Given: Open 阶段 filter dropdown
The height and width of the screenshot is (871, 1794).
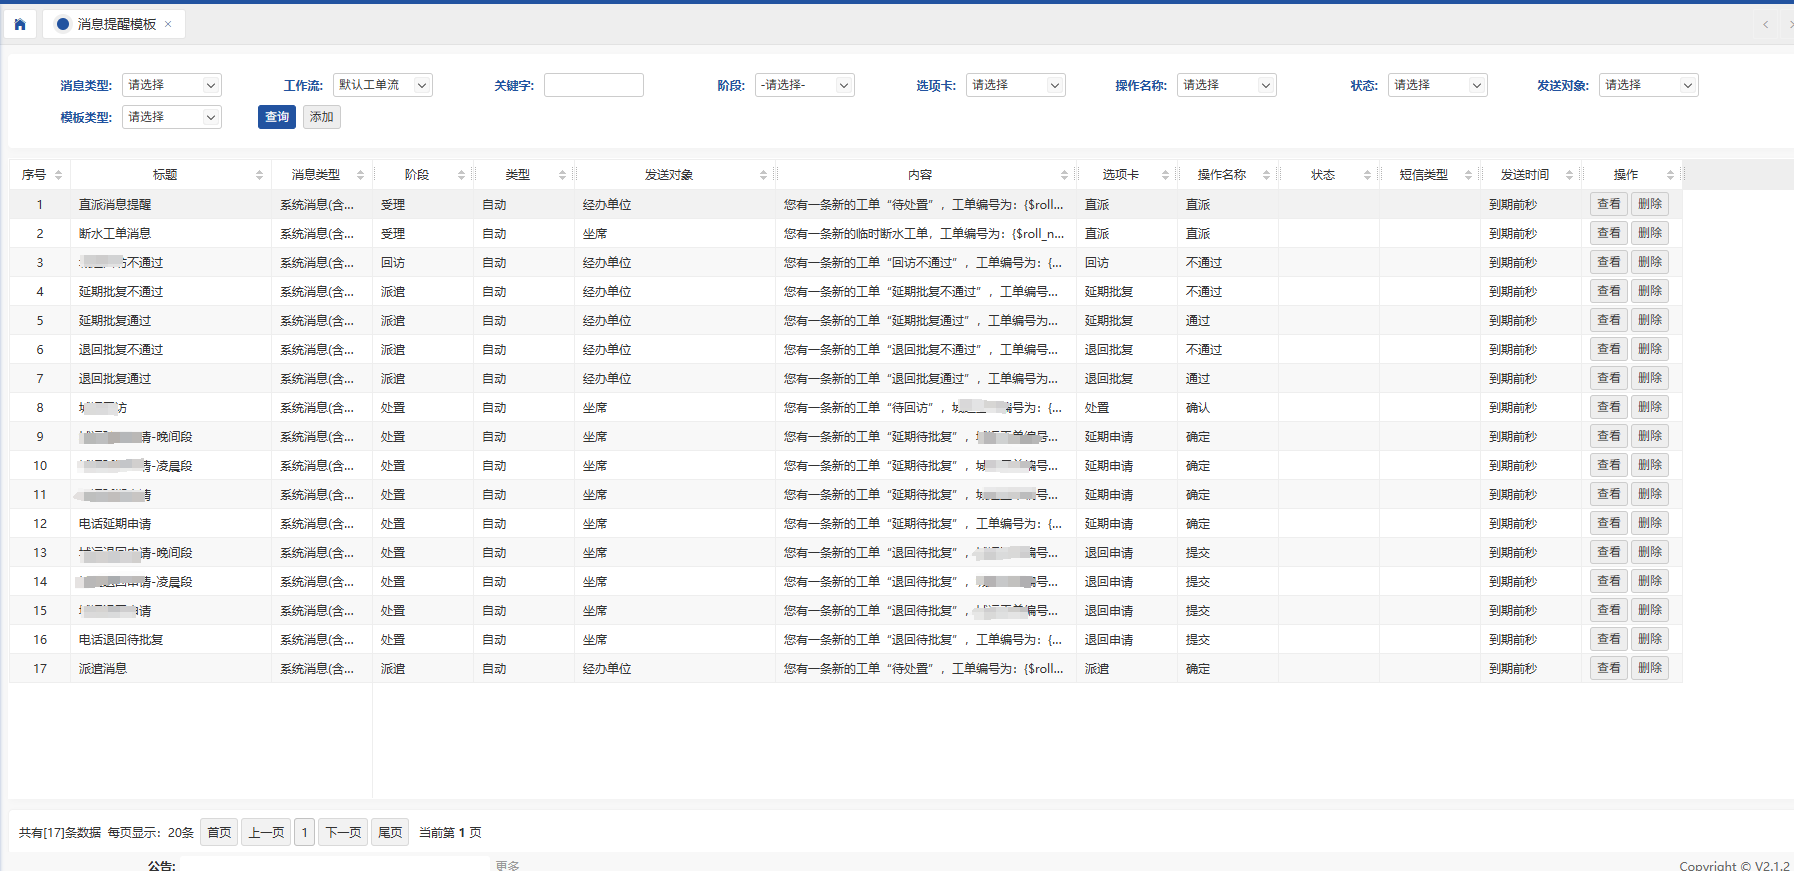Looking at the screenshot, I should (804, 85).
